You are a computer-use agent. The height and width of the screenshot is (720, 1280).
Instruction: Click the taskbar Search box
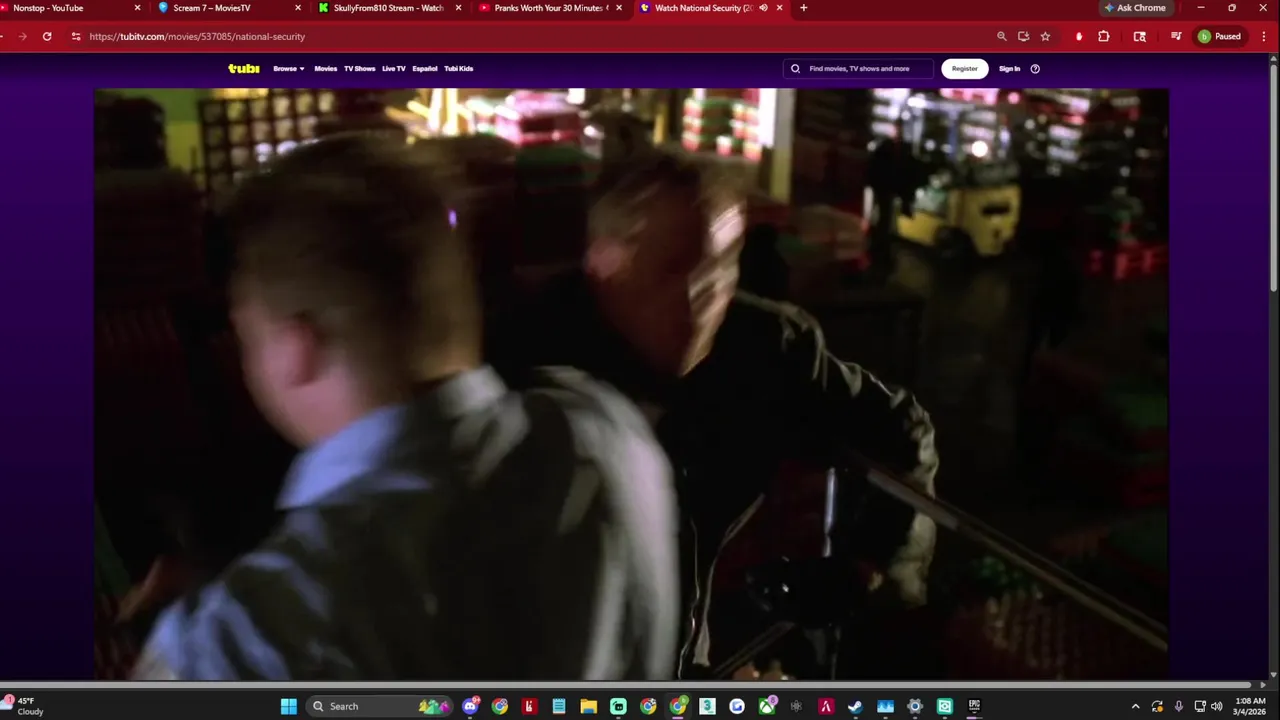click(380, 706)
